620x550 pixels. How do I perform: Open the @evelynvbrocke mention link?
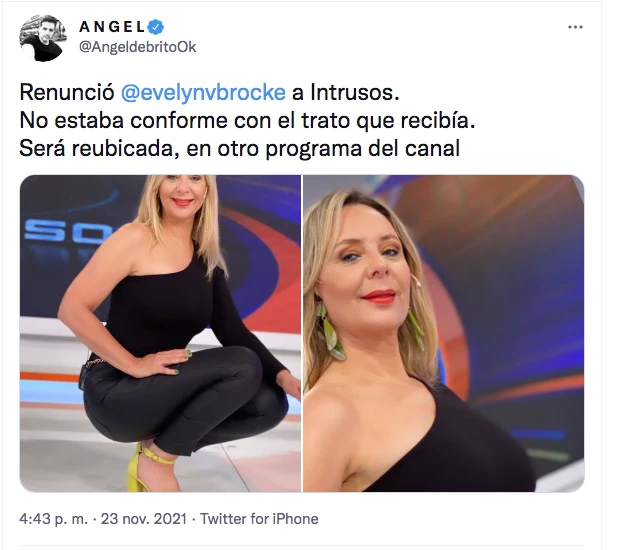pyautogui.click(x=203, y=93)
